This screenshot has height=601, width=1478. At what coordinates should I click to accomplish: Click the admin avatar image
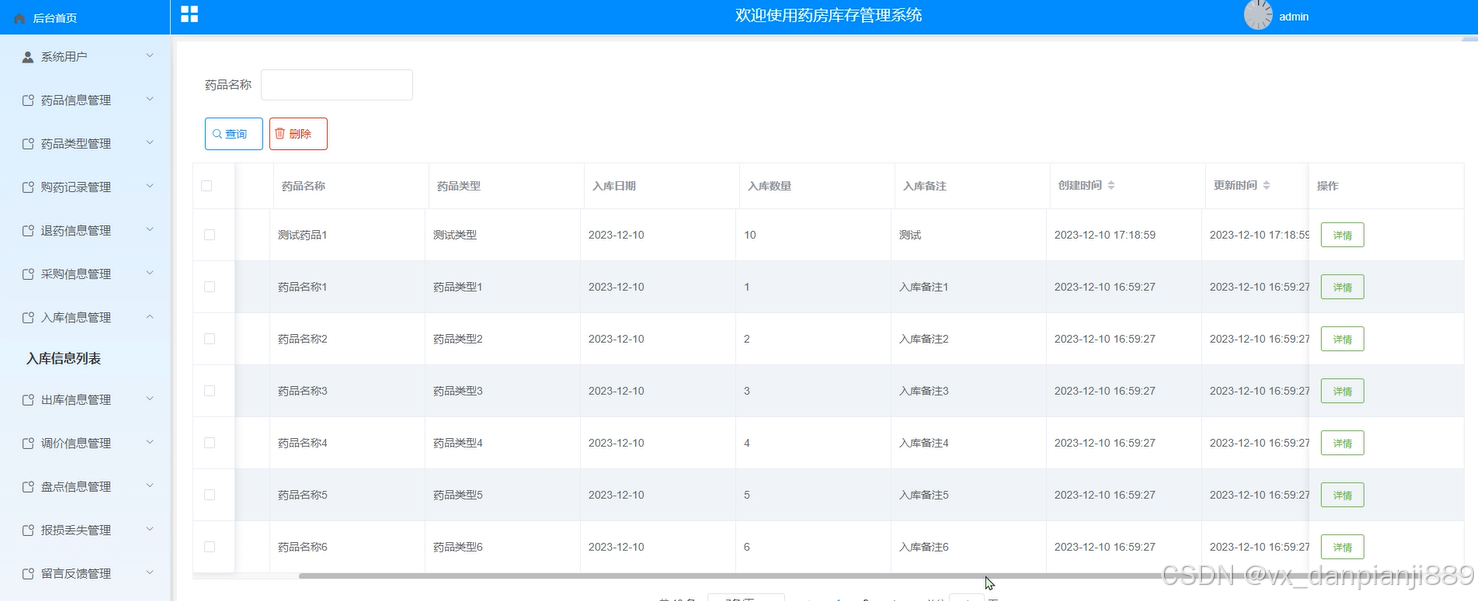pos(1258,14)
